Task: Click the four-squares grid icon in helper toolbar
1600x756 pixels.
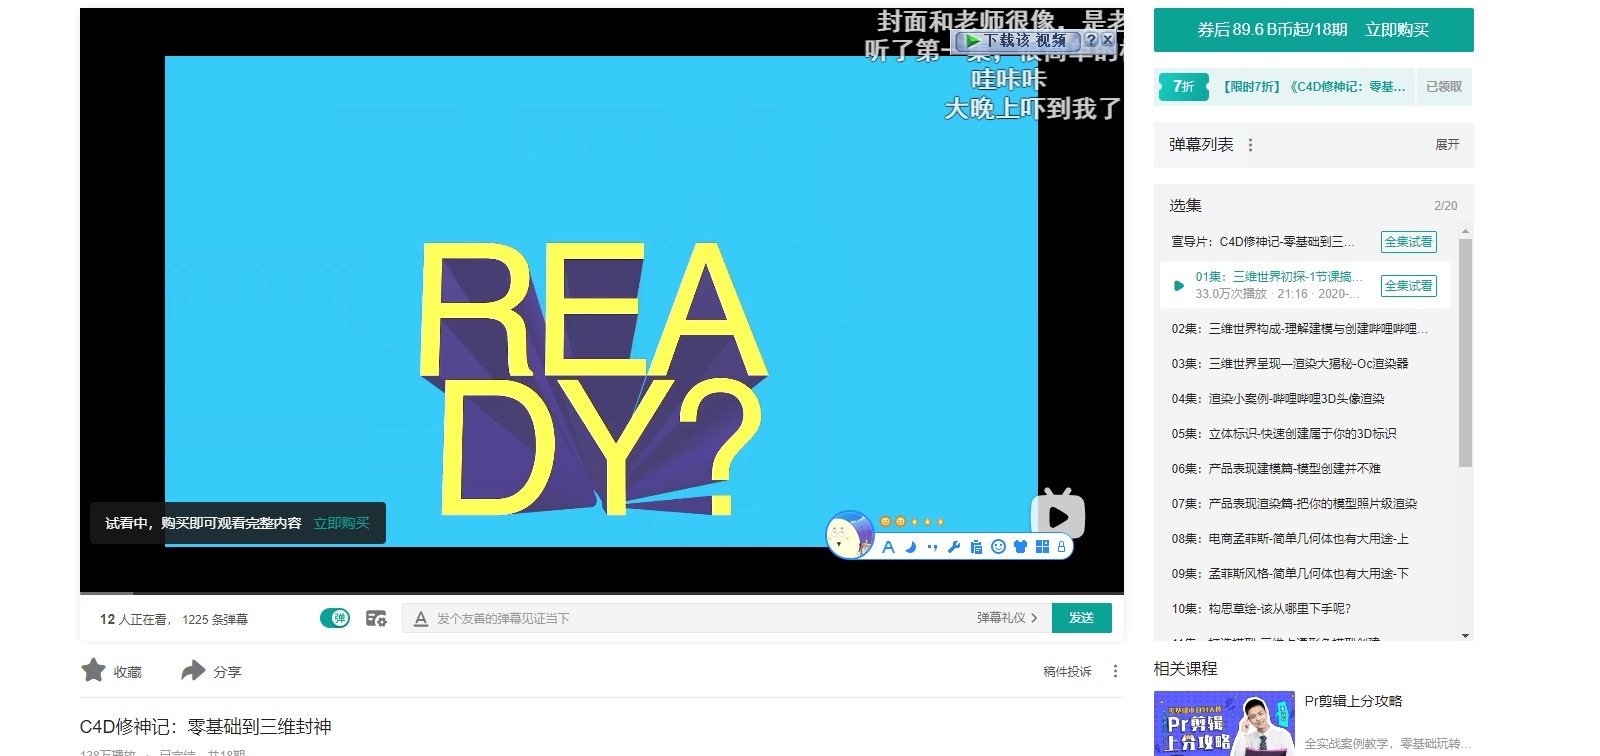Action: pos(1042,547)
